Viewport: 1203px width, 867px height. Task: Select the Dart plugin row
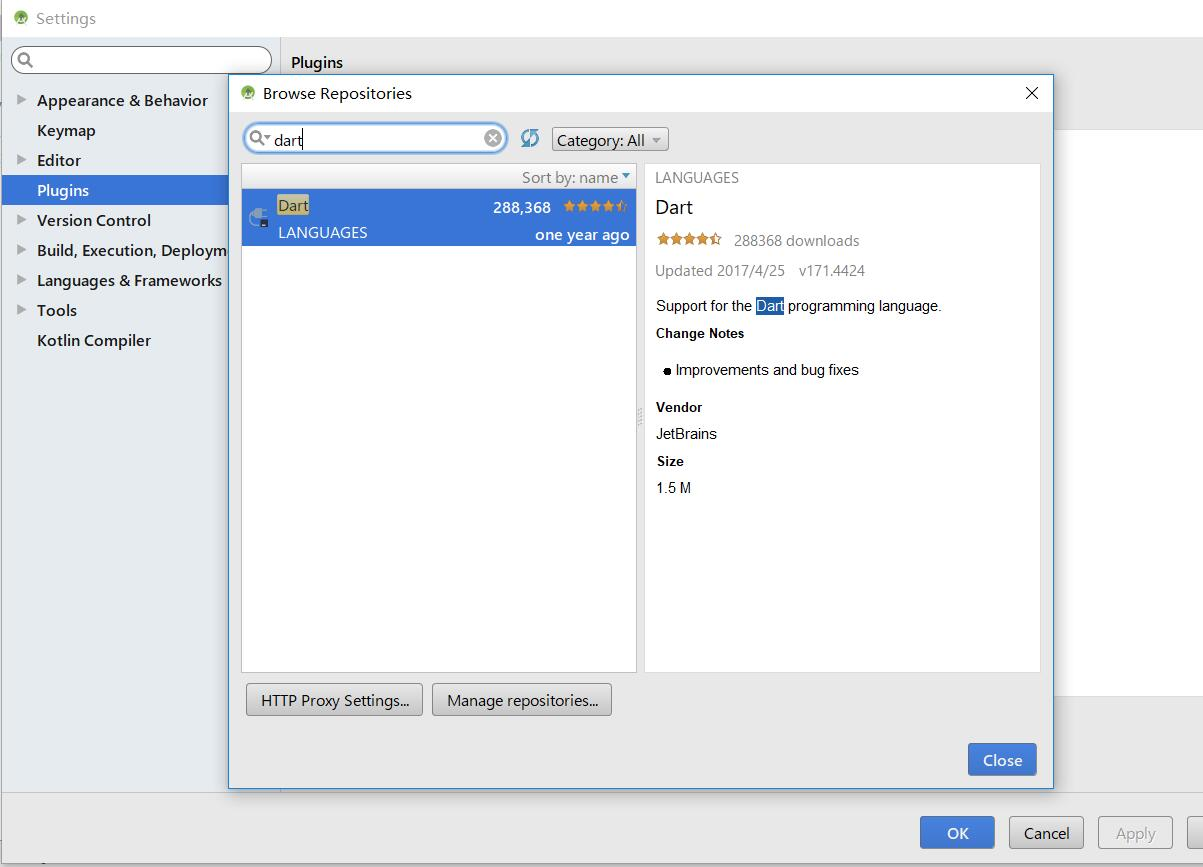pyautogui.click(x=439, y=218)
